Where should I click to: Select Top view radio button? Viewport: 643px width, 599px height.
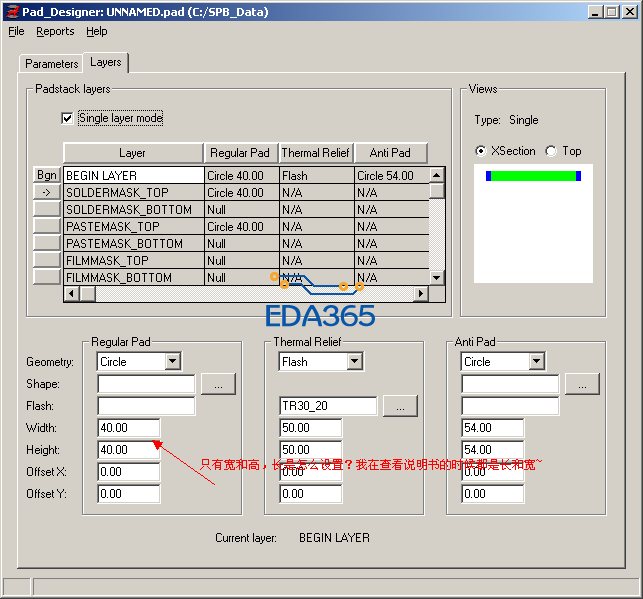pos(551,151)
